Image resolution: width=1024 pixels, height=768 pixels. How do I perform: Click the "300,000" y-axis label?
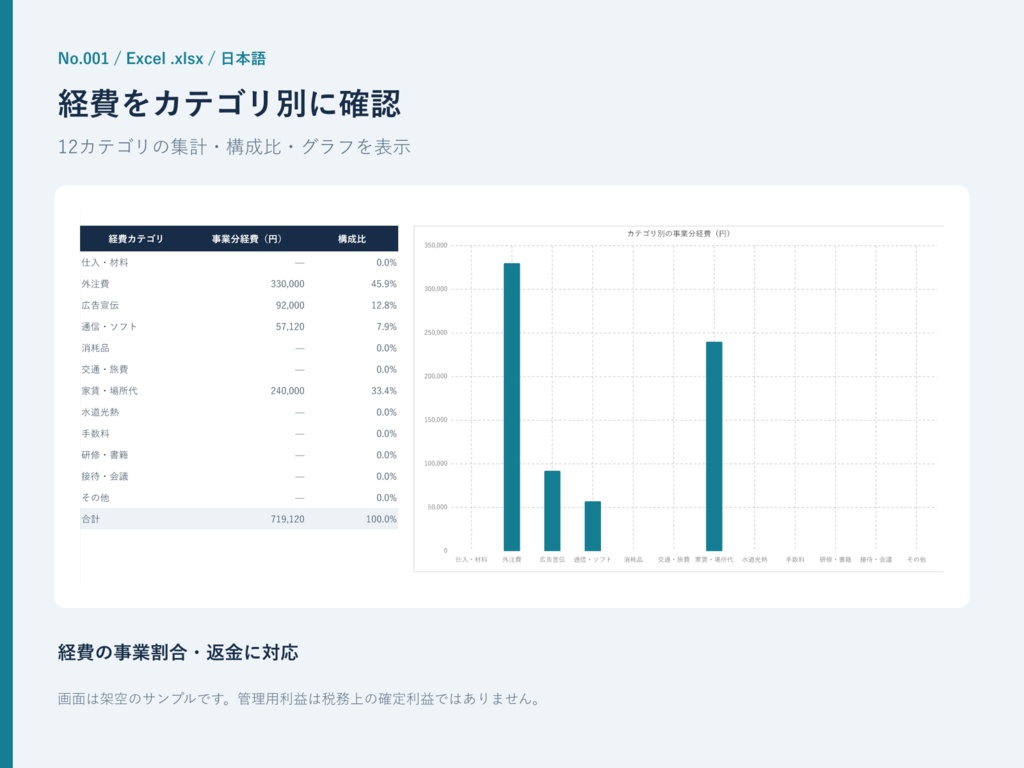[x=436, y=289]
